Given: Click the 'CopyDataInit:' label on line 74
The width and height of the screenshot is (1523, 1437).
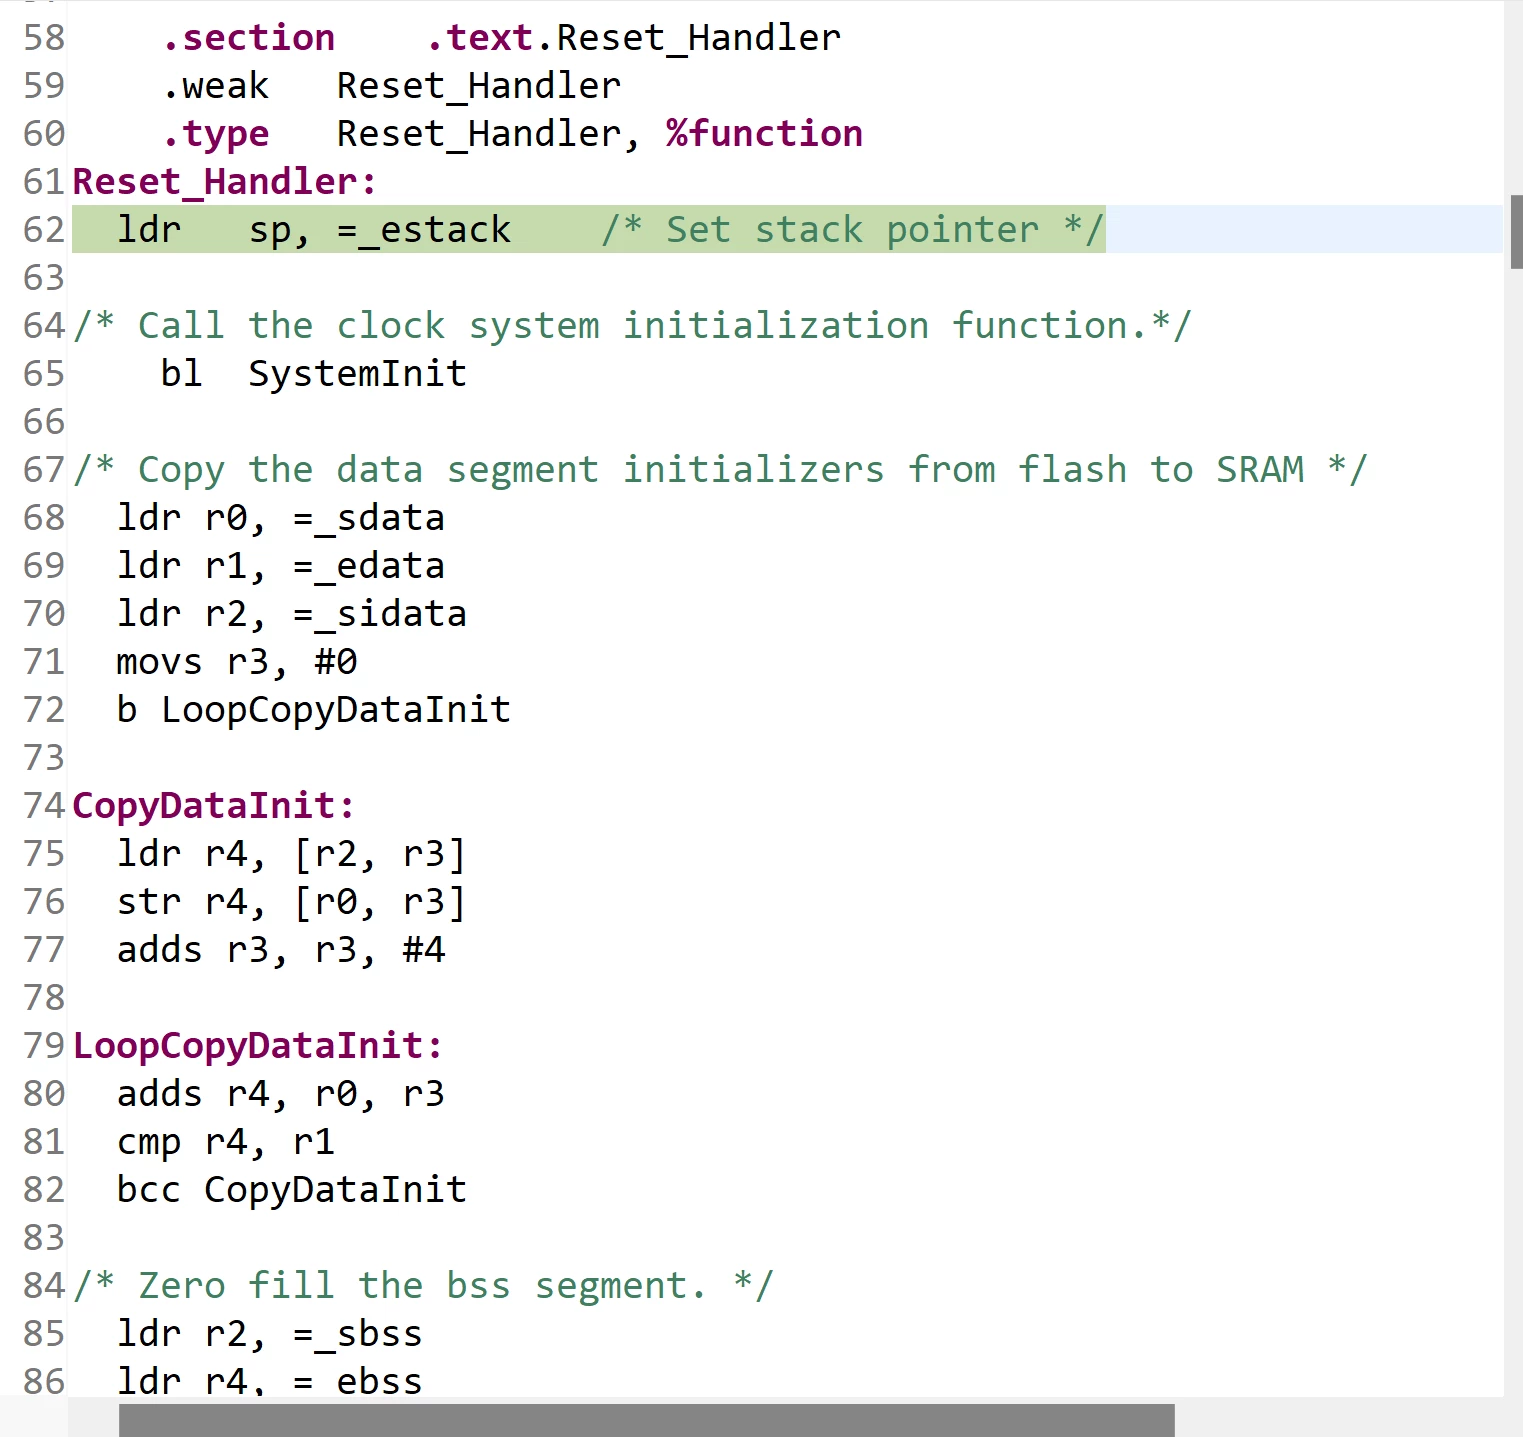Looking at the screenshot, I should pos(214,805).
